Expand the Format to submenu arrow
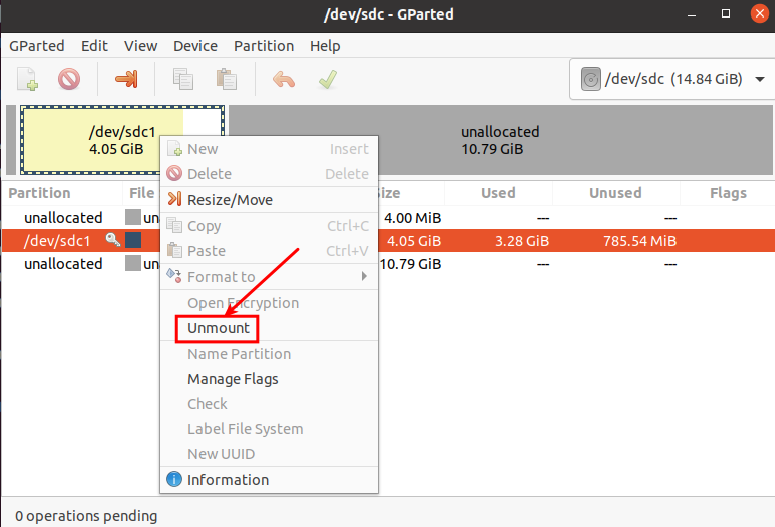The width and height of the screenshot is (775, 527). point(364,276)
